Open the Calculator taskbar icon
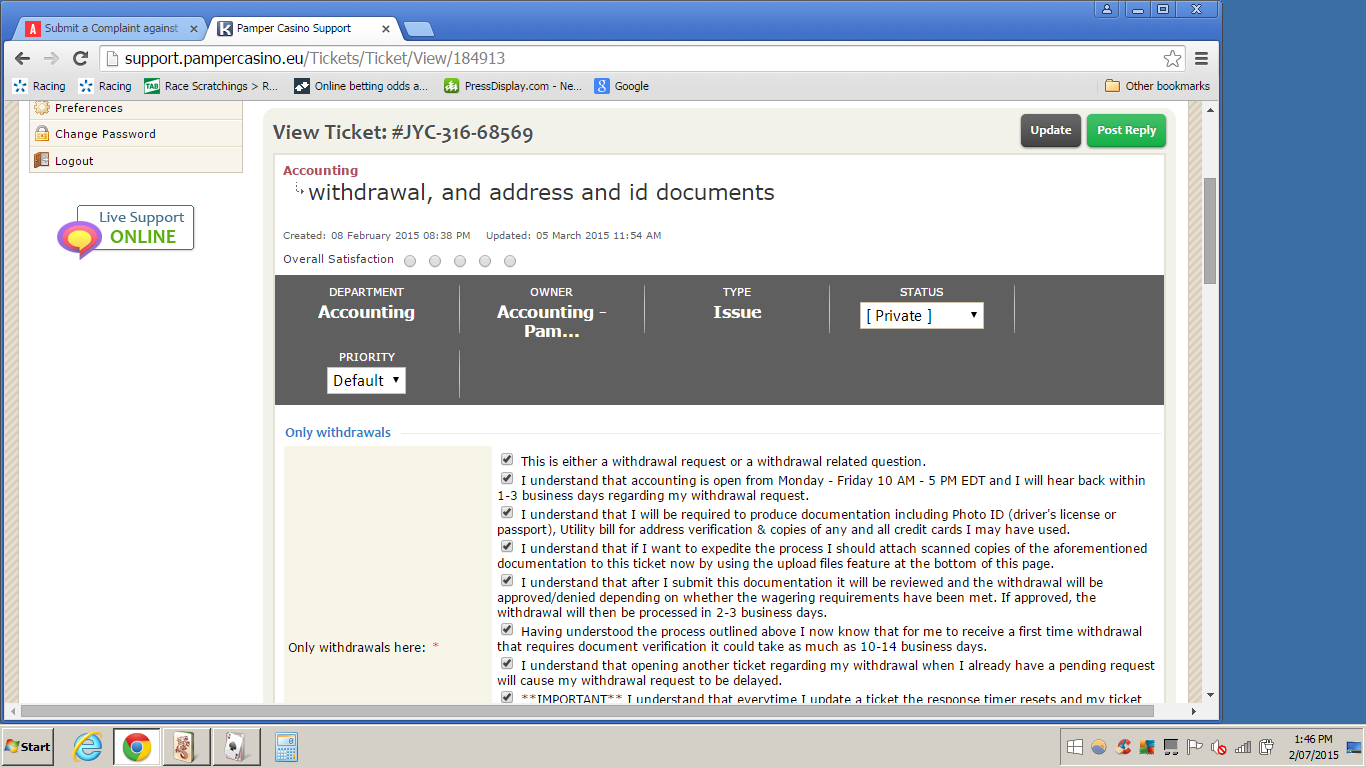Screen dimensions: 1366x768 tap(287, 747)
